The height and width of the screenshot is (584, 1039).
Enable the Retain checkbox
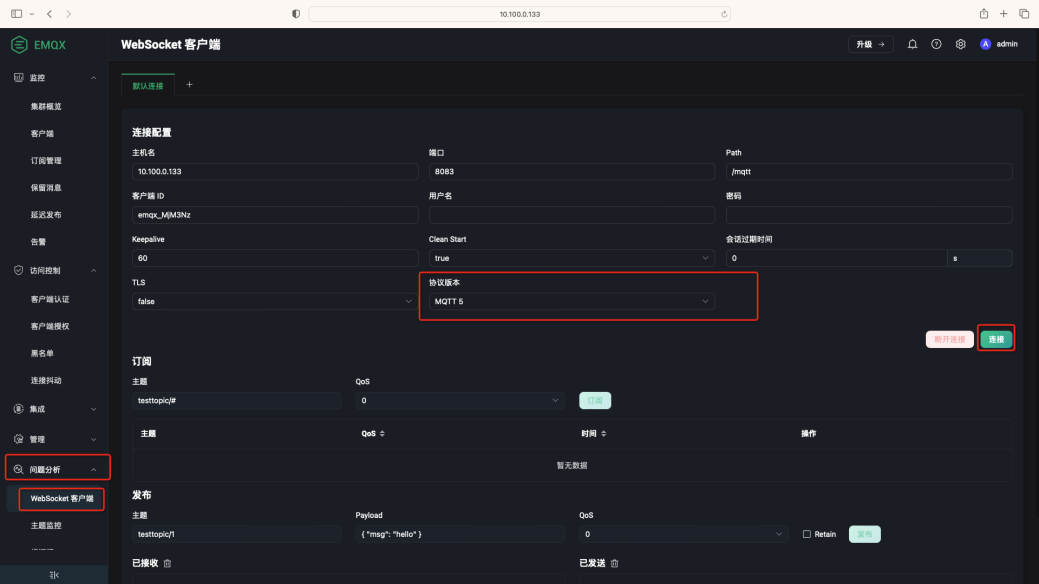807,534
